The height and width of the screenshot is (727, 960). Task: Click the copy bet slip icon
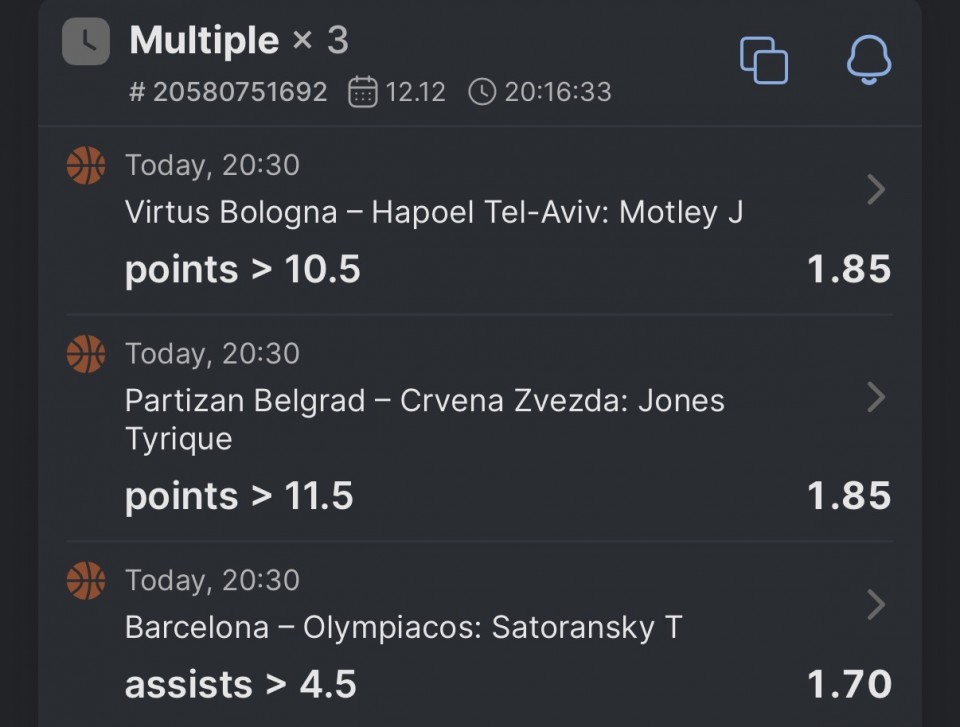tap(763, 60)
